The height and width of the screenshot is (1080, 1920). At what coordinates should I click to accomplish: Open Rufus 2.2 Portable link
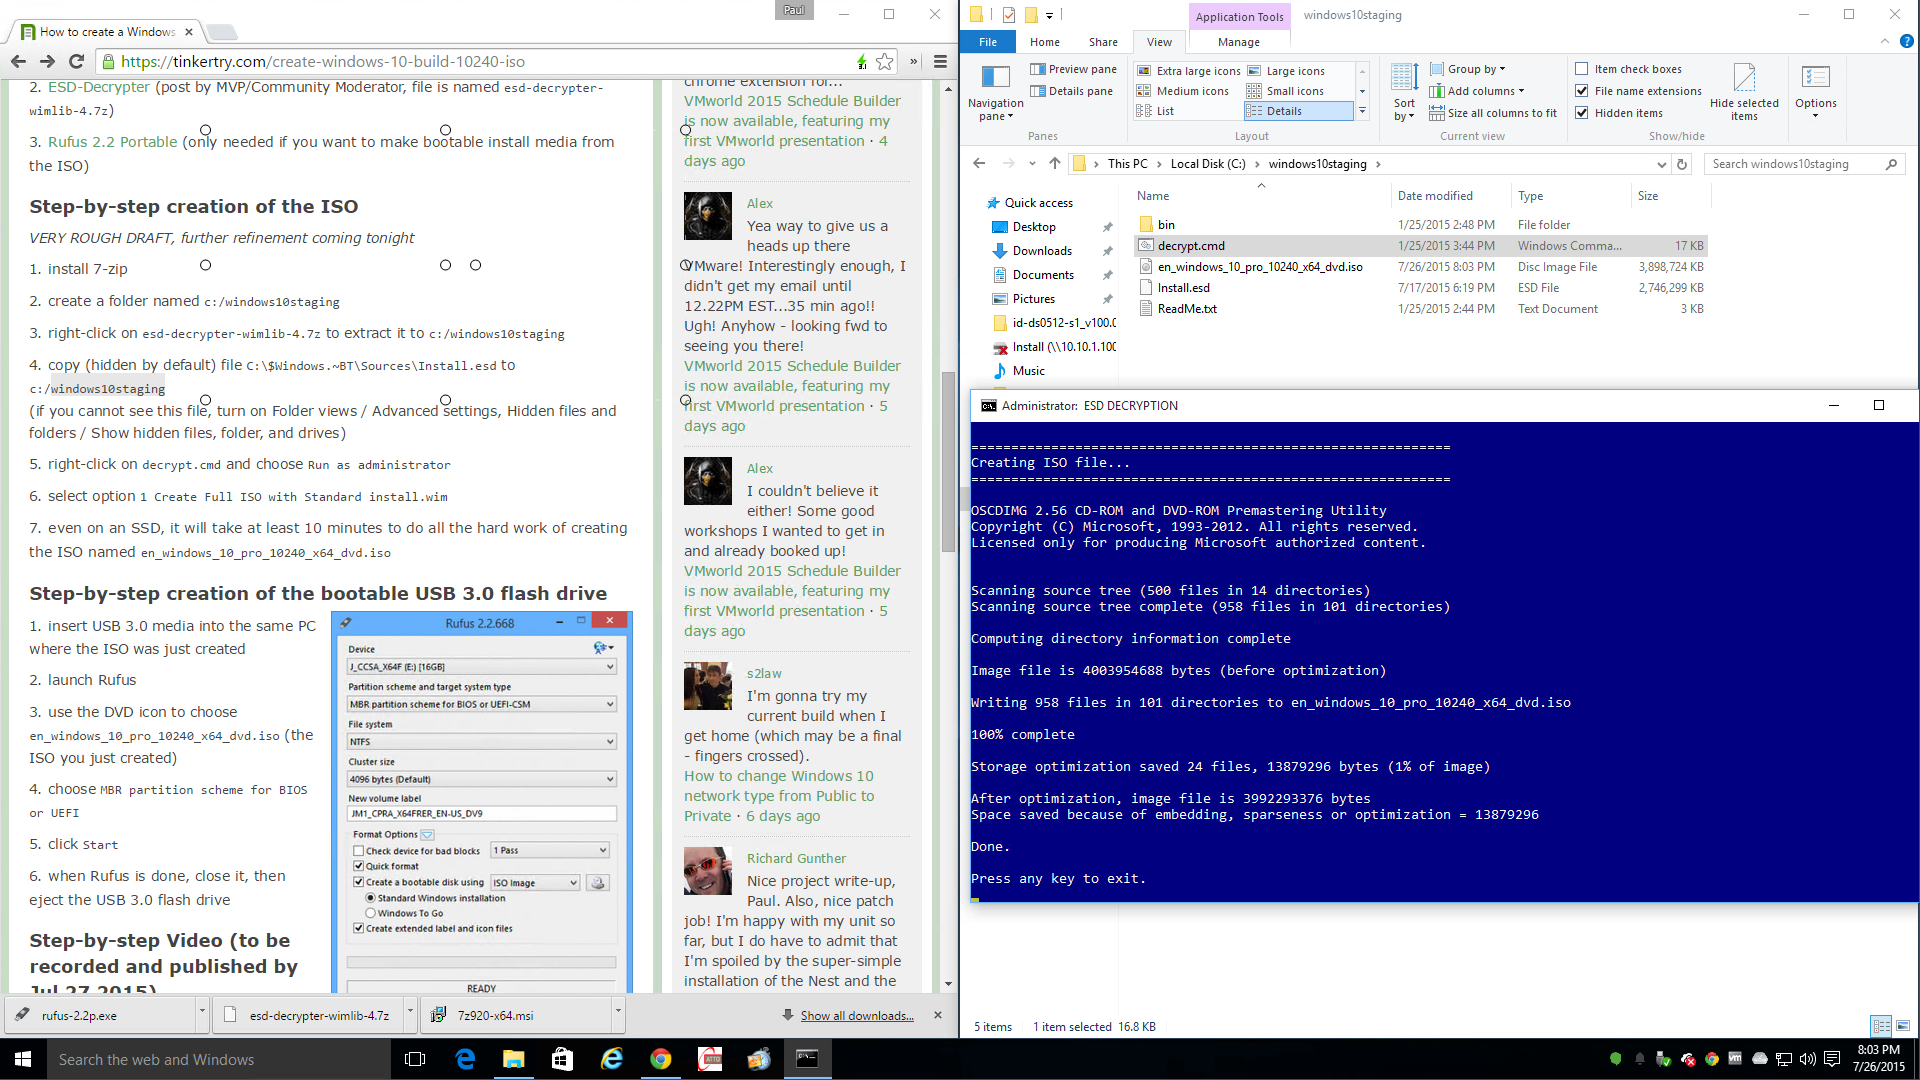coord(112,142)
